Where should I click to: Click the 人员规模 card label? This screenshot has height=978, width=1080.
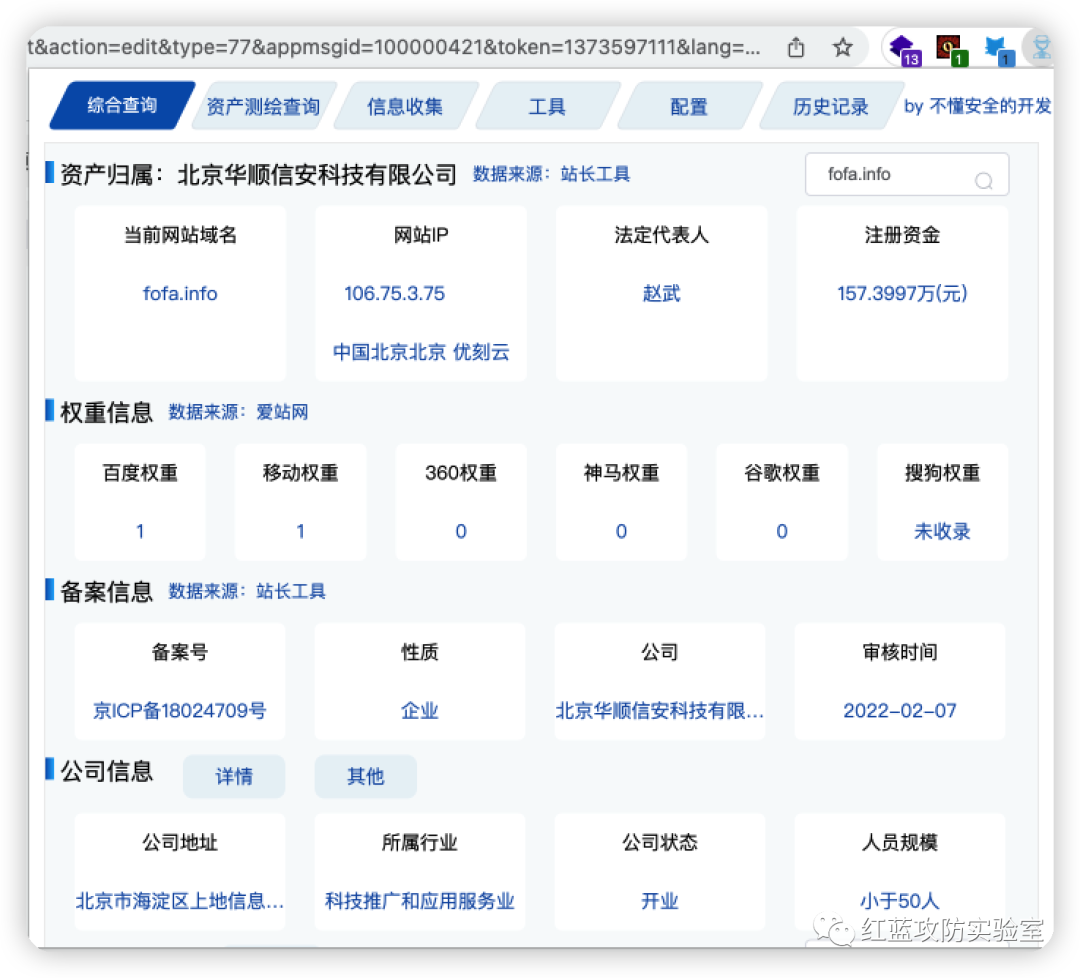(900, 842)
